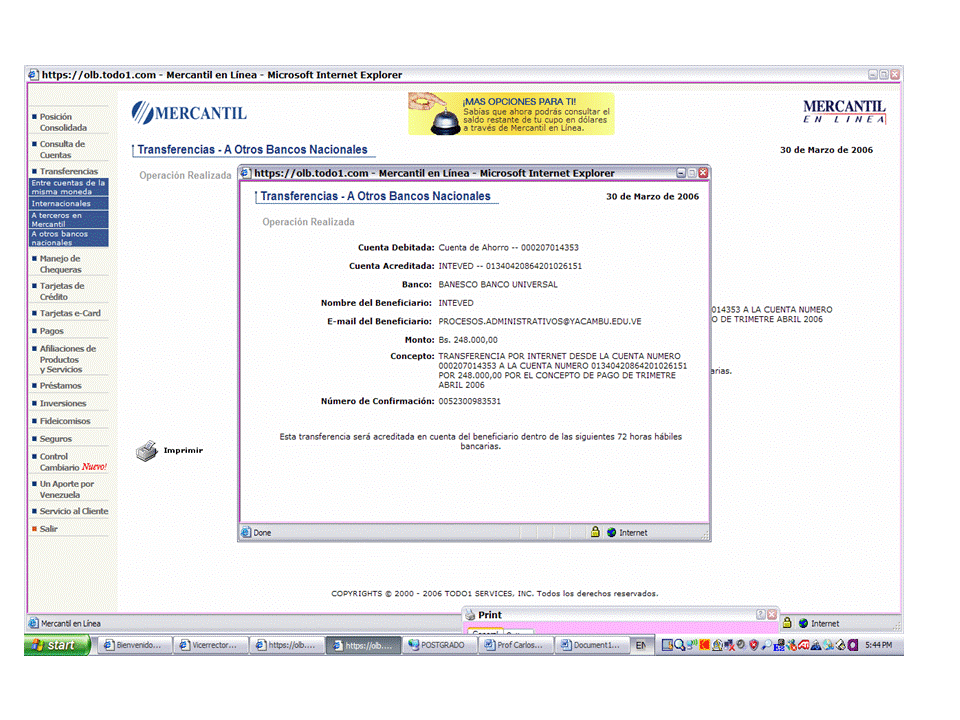Click the 72 horas hábiles notice text

click(x=481, y=441)
